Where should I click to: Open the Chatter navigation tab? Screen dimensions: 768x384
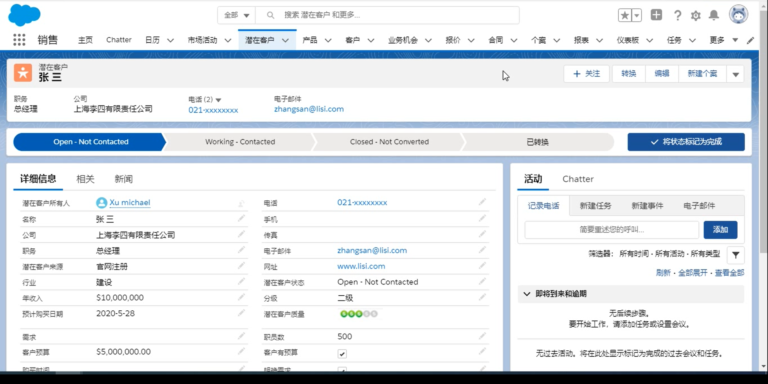119,40
